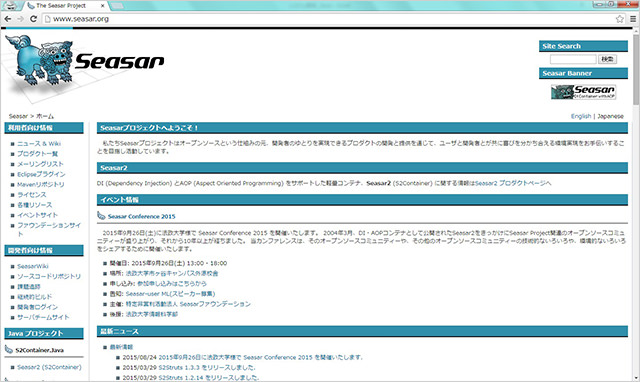Screen dimensions: 640x382
Task: Reload the page with the refresh icon
Action: pos(33,19)
